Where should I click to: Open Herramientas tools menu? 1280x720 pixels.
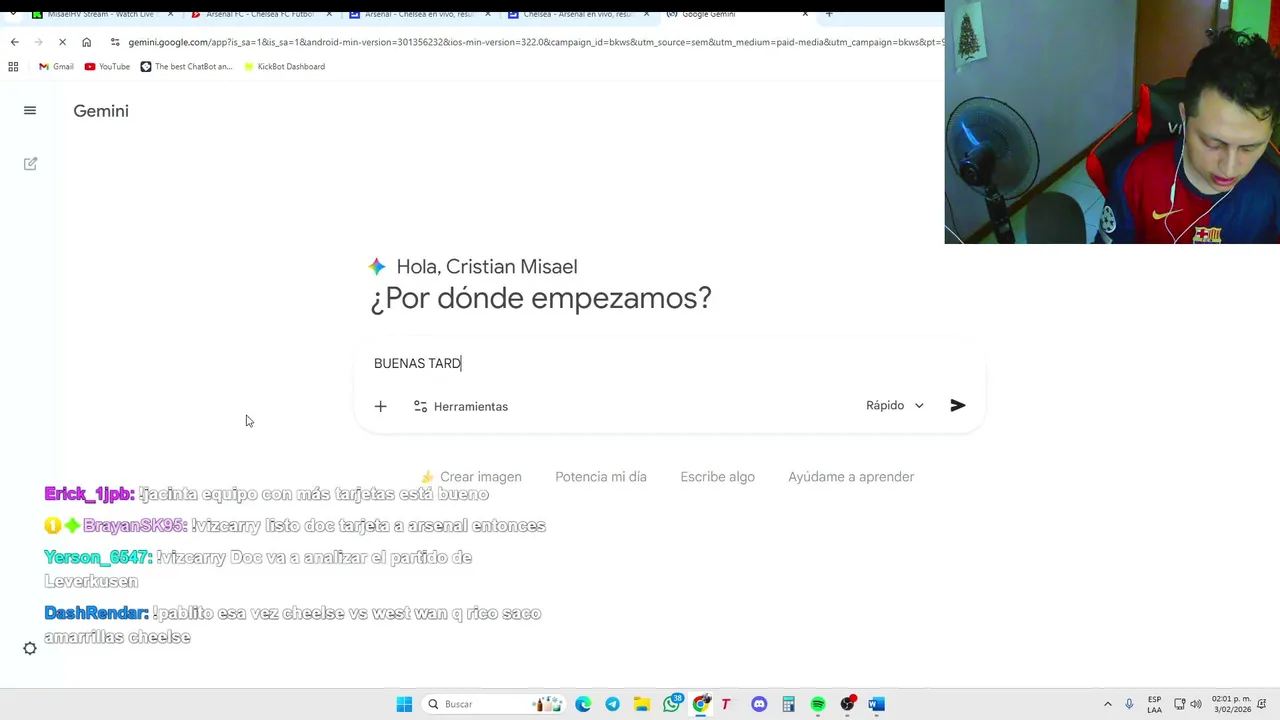pos(461,406)
